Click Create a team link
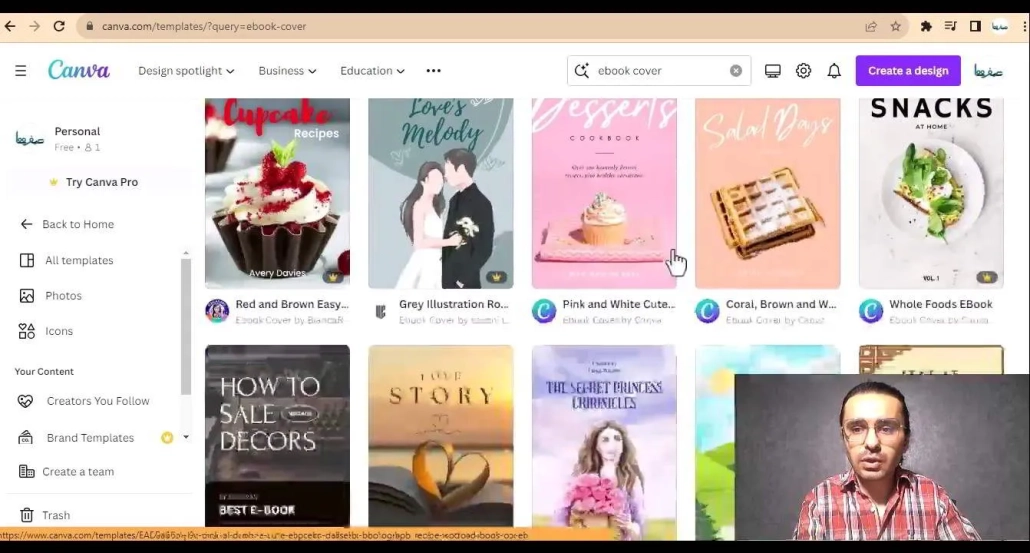 click(x=66, y=472)
